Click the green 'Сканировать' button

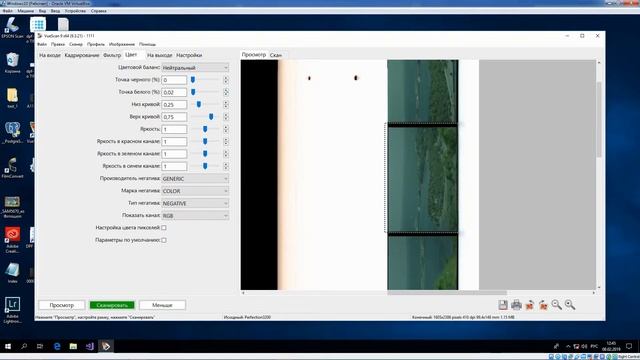pos(112,305)
